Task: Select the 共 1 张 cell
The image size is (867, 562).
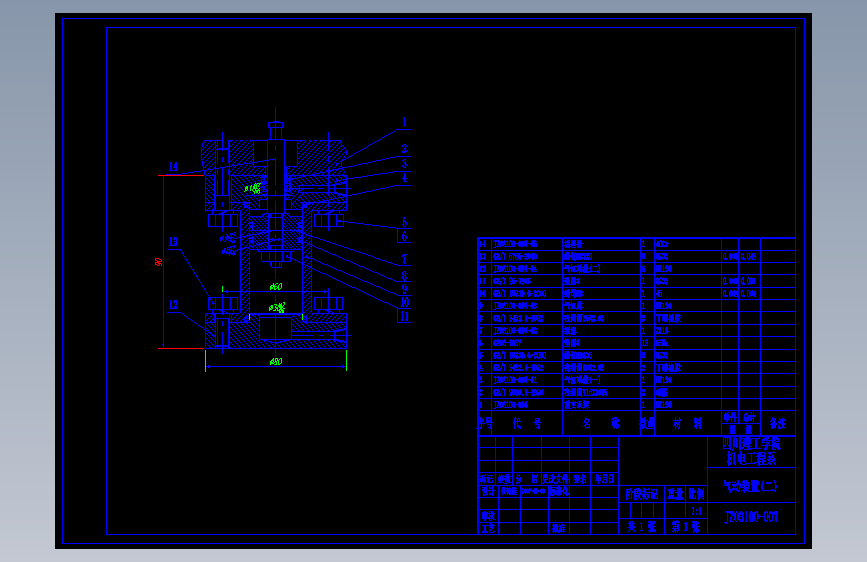Action: (641, 527)
